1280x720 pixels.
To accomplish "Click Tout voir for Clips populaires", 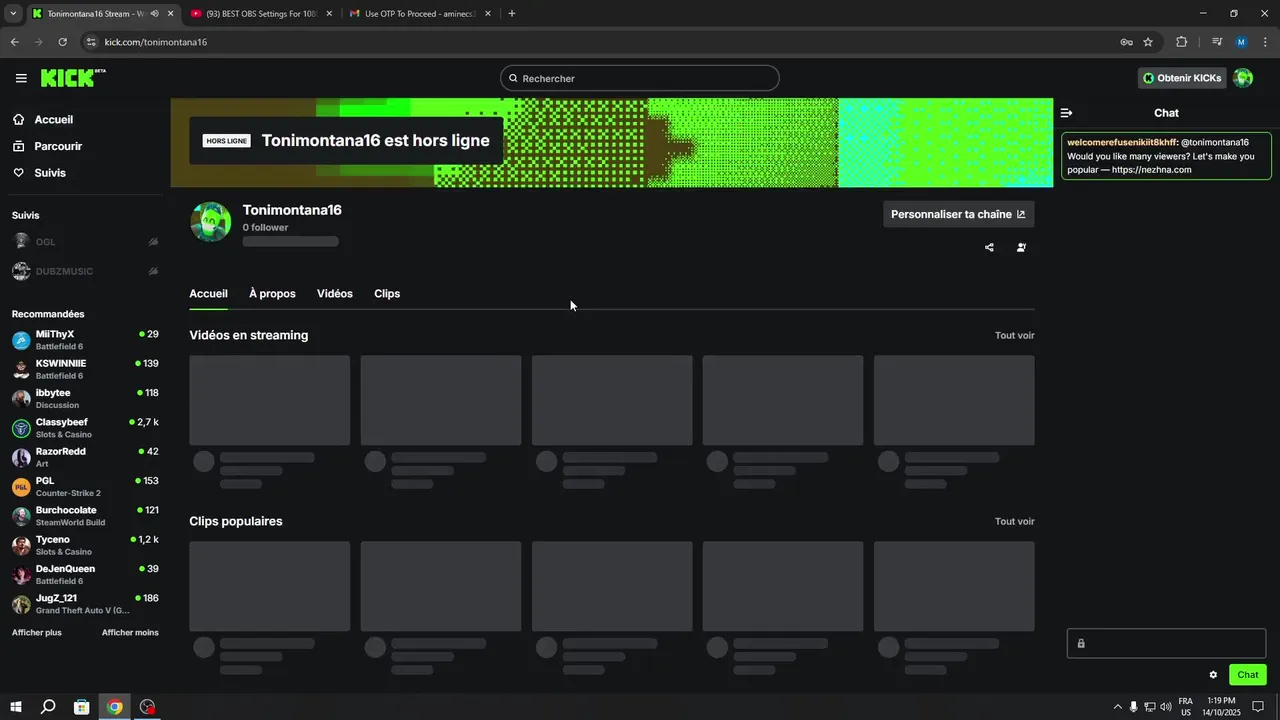I will click(x=1015, y=522).
